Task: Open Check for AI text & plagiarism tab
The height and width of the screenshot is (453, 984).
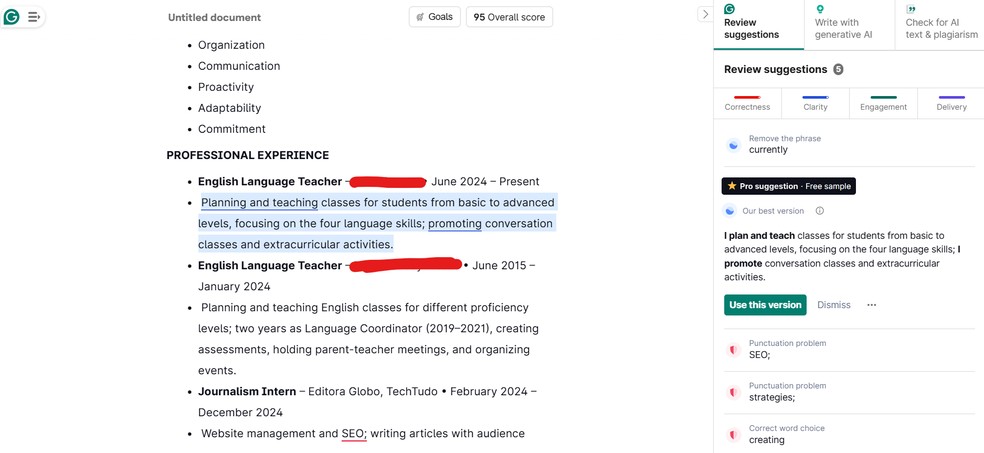Action: tap(939, 24)
